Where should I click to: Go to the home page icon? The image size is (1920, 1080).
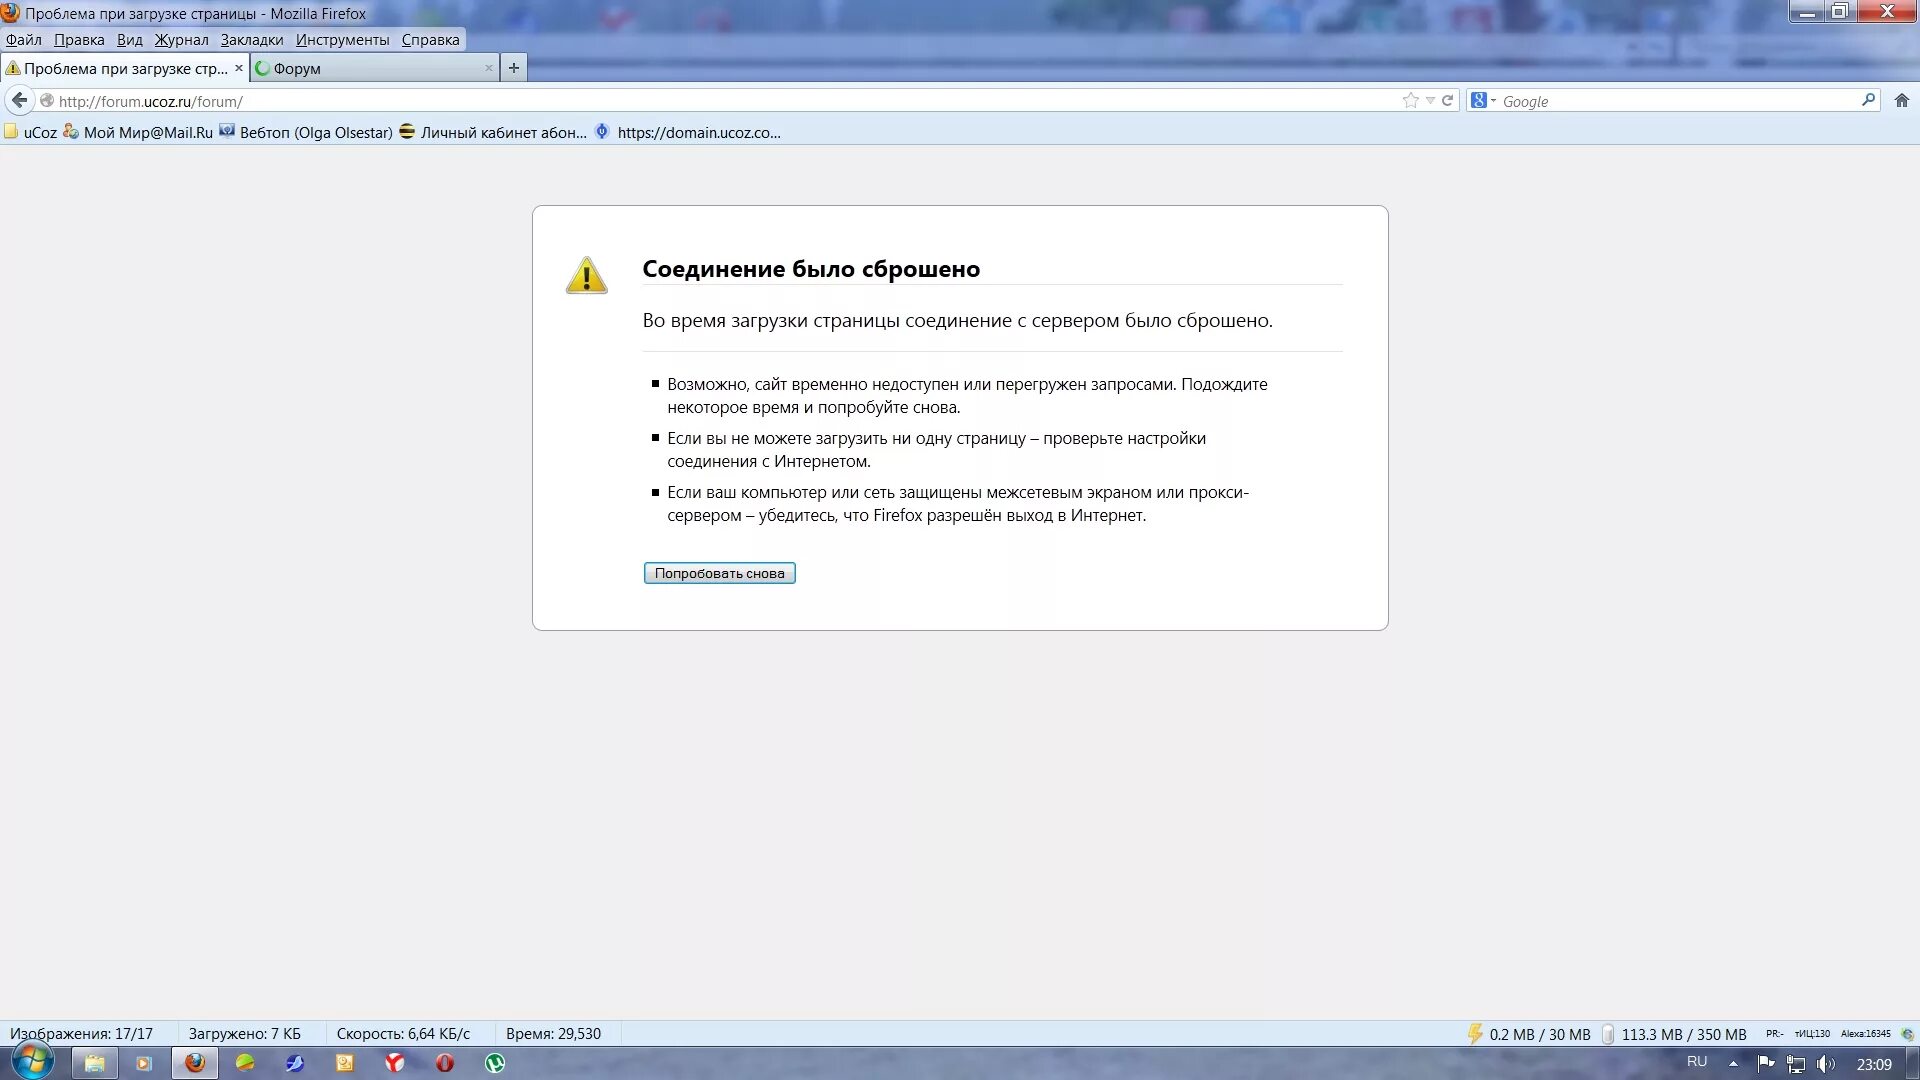[x=1902, y=100]
